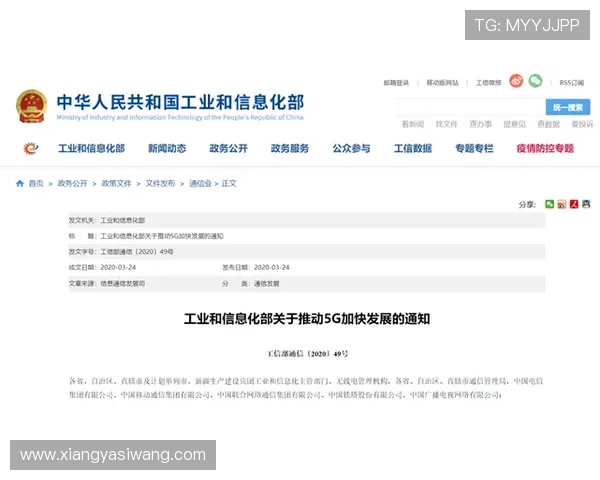Click article heading about 5G notice

tap(307, 319)
